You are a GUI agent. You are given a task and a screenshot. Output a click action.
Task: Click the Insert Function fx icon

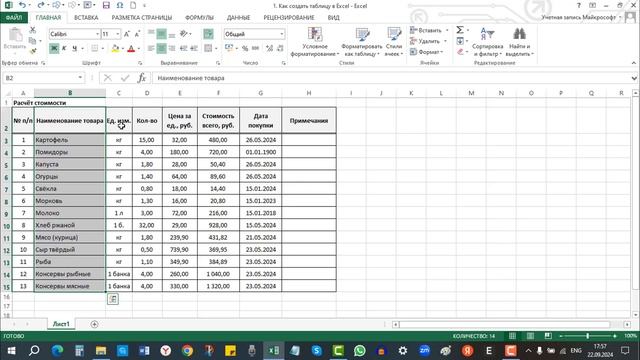click(142, 78)
